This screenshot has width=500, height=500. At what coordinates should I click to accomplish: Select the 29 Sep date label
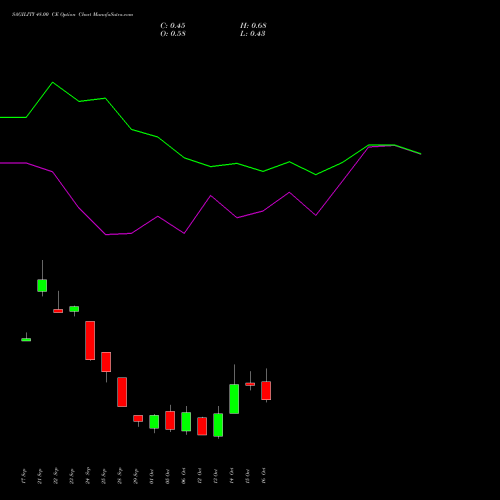point(136,476)
